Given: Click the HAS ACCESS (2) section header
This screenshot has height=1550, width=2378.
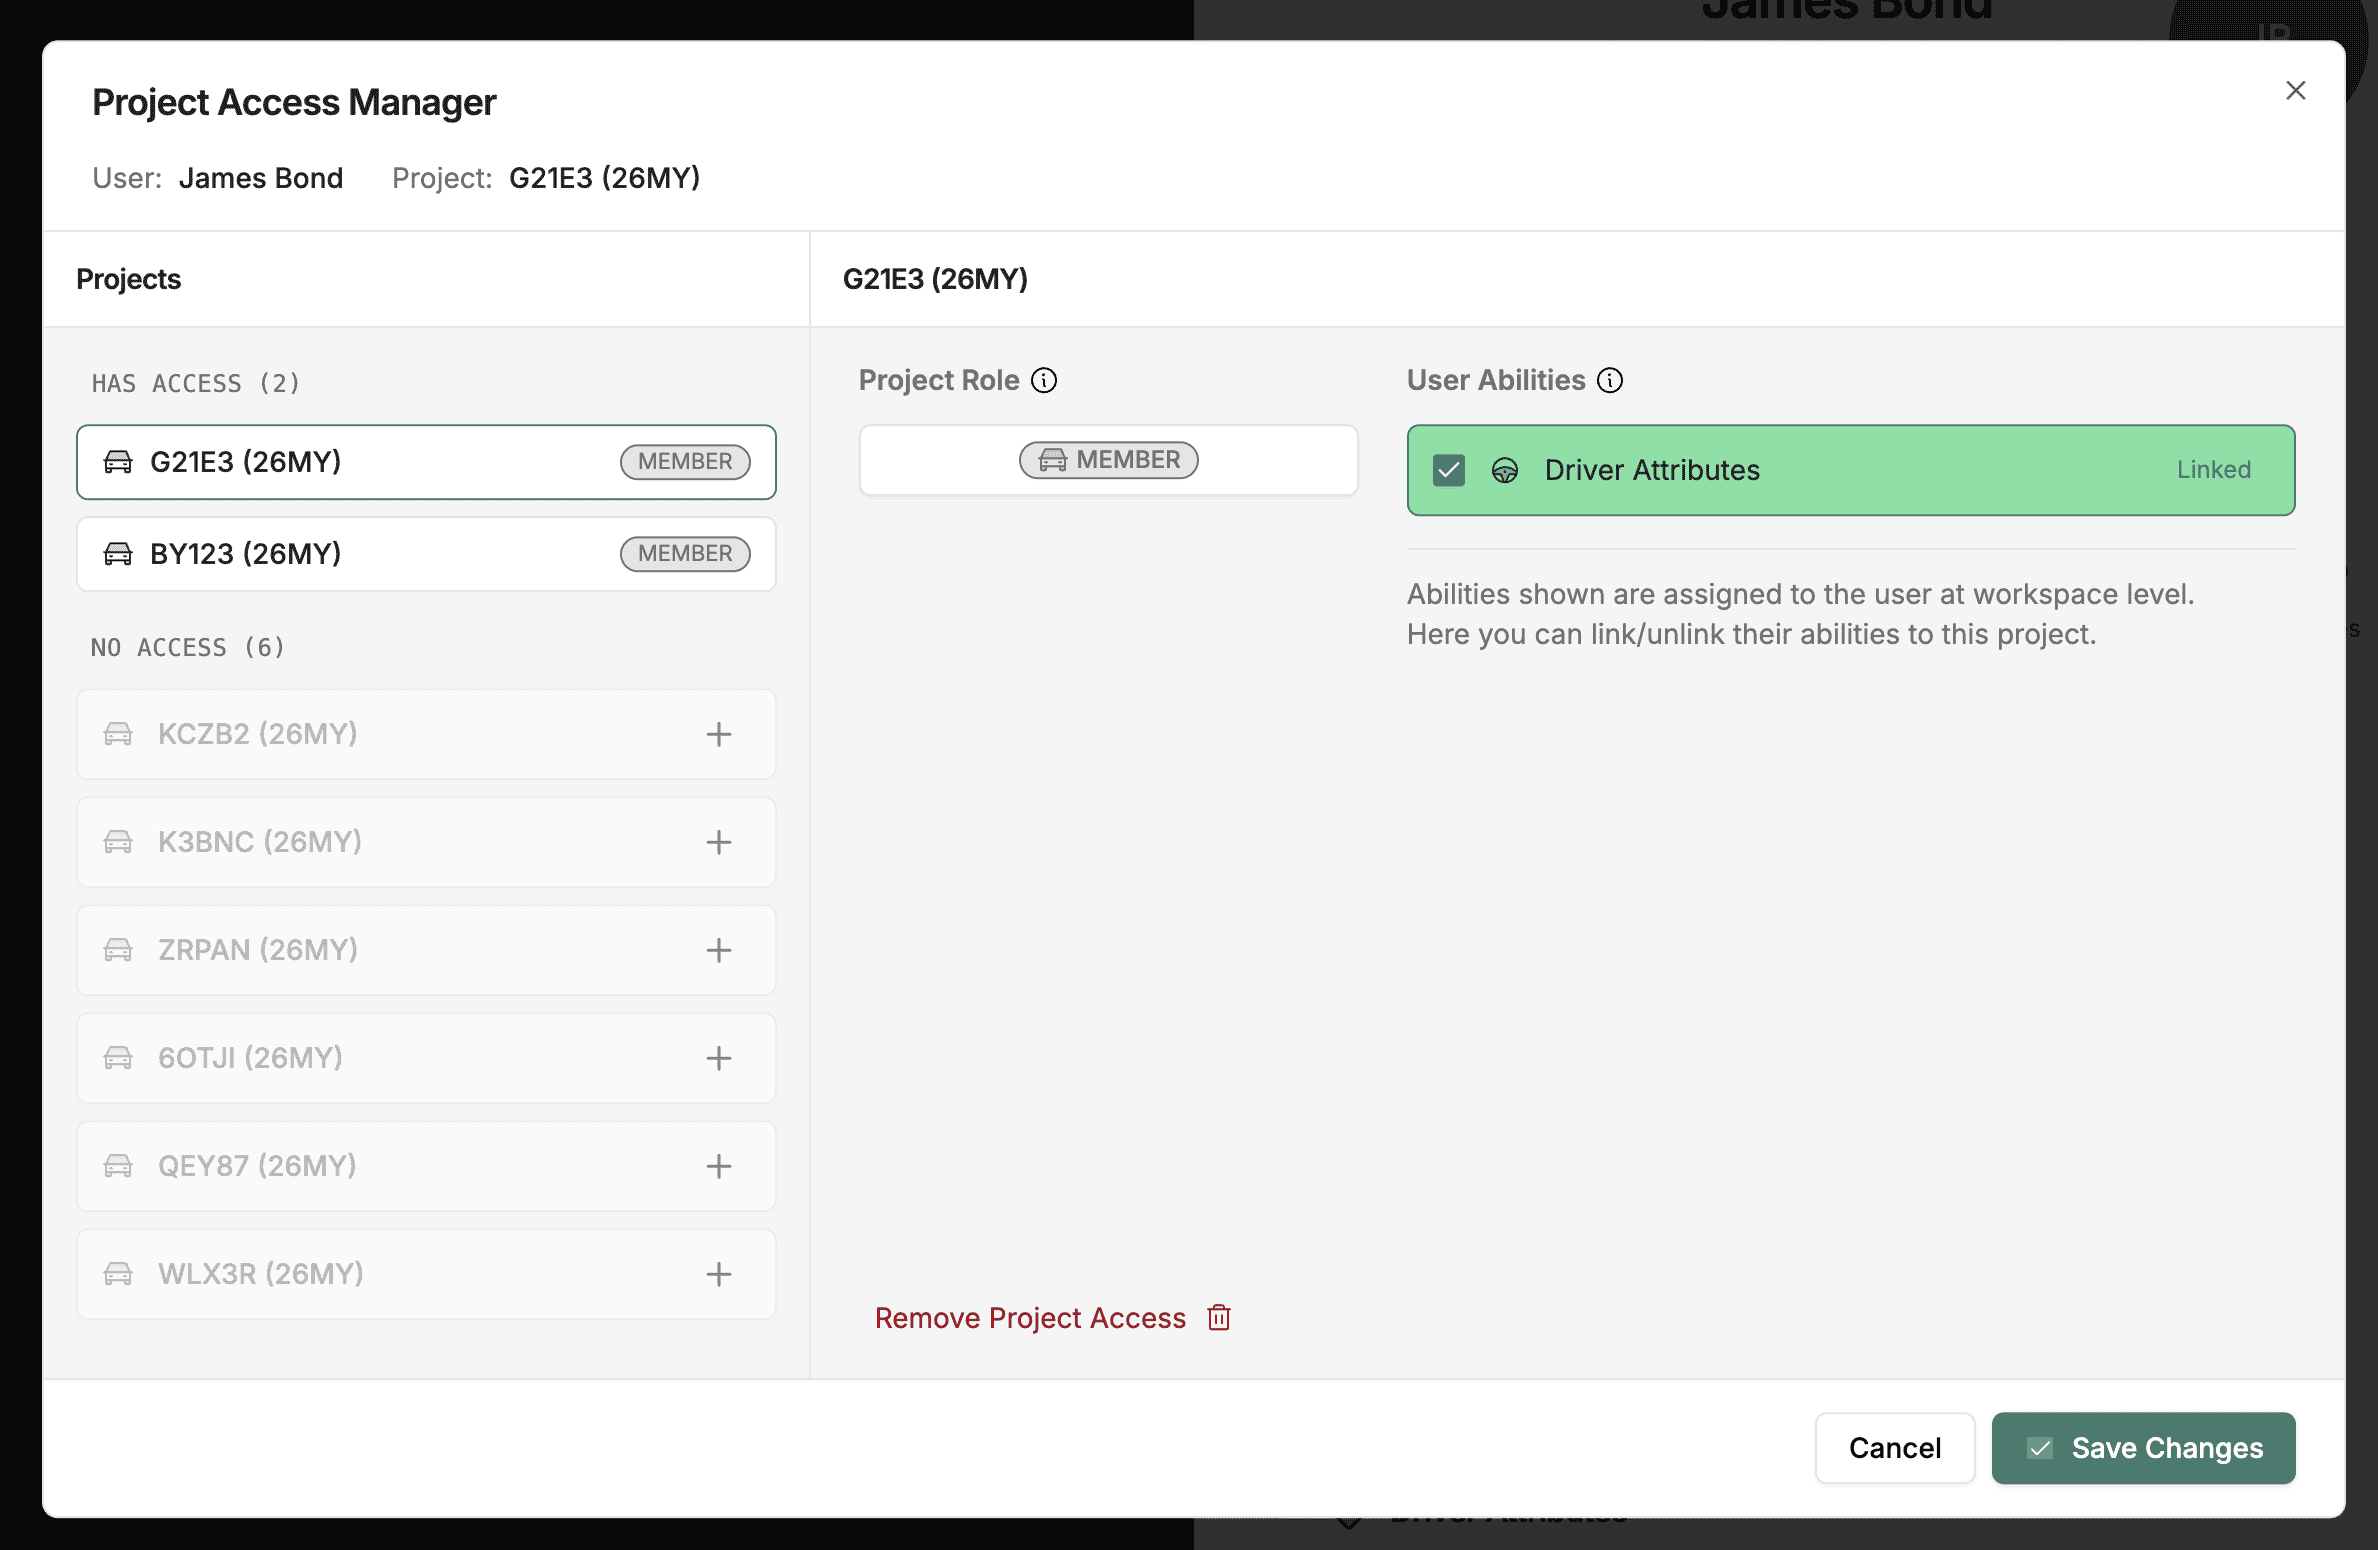Looking at the screenshot, I should (x=195, y=384).
